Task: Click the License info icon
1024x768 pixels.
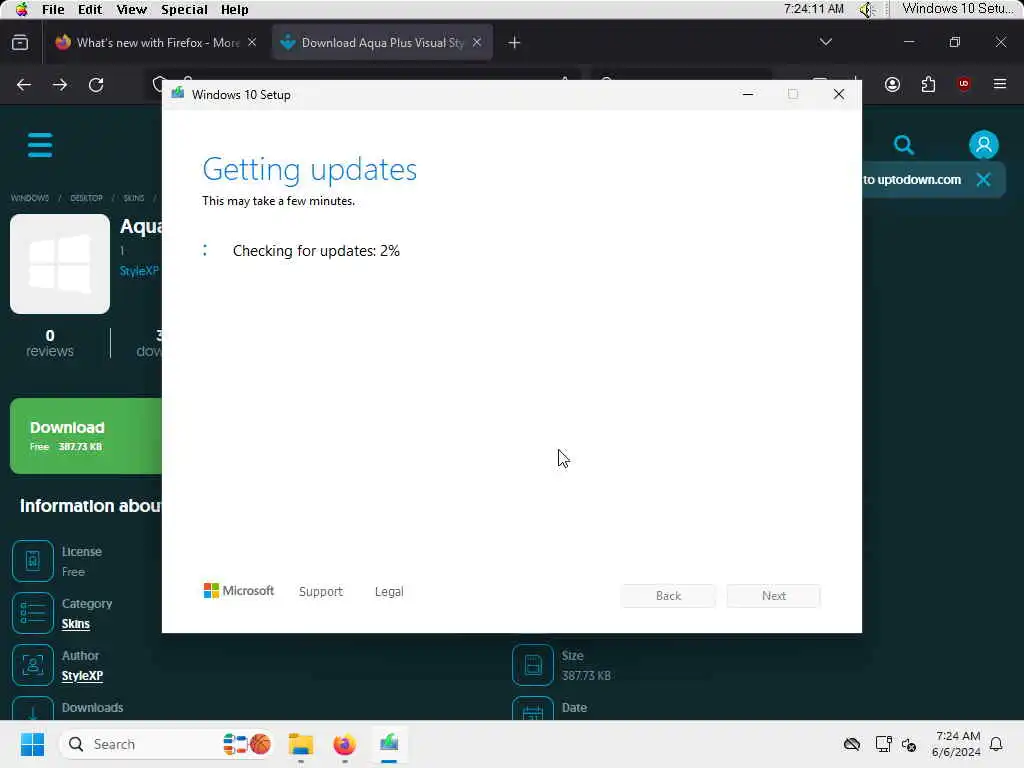Action: (33, 561)
